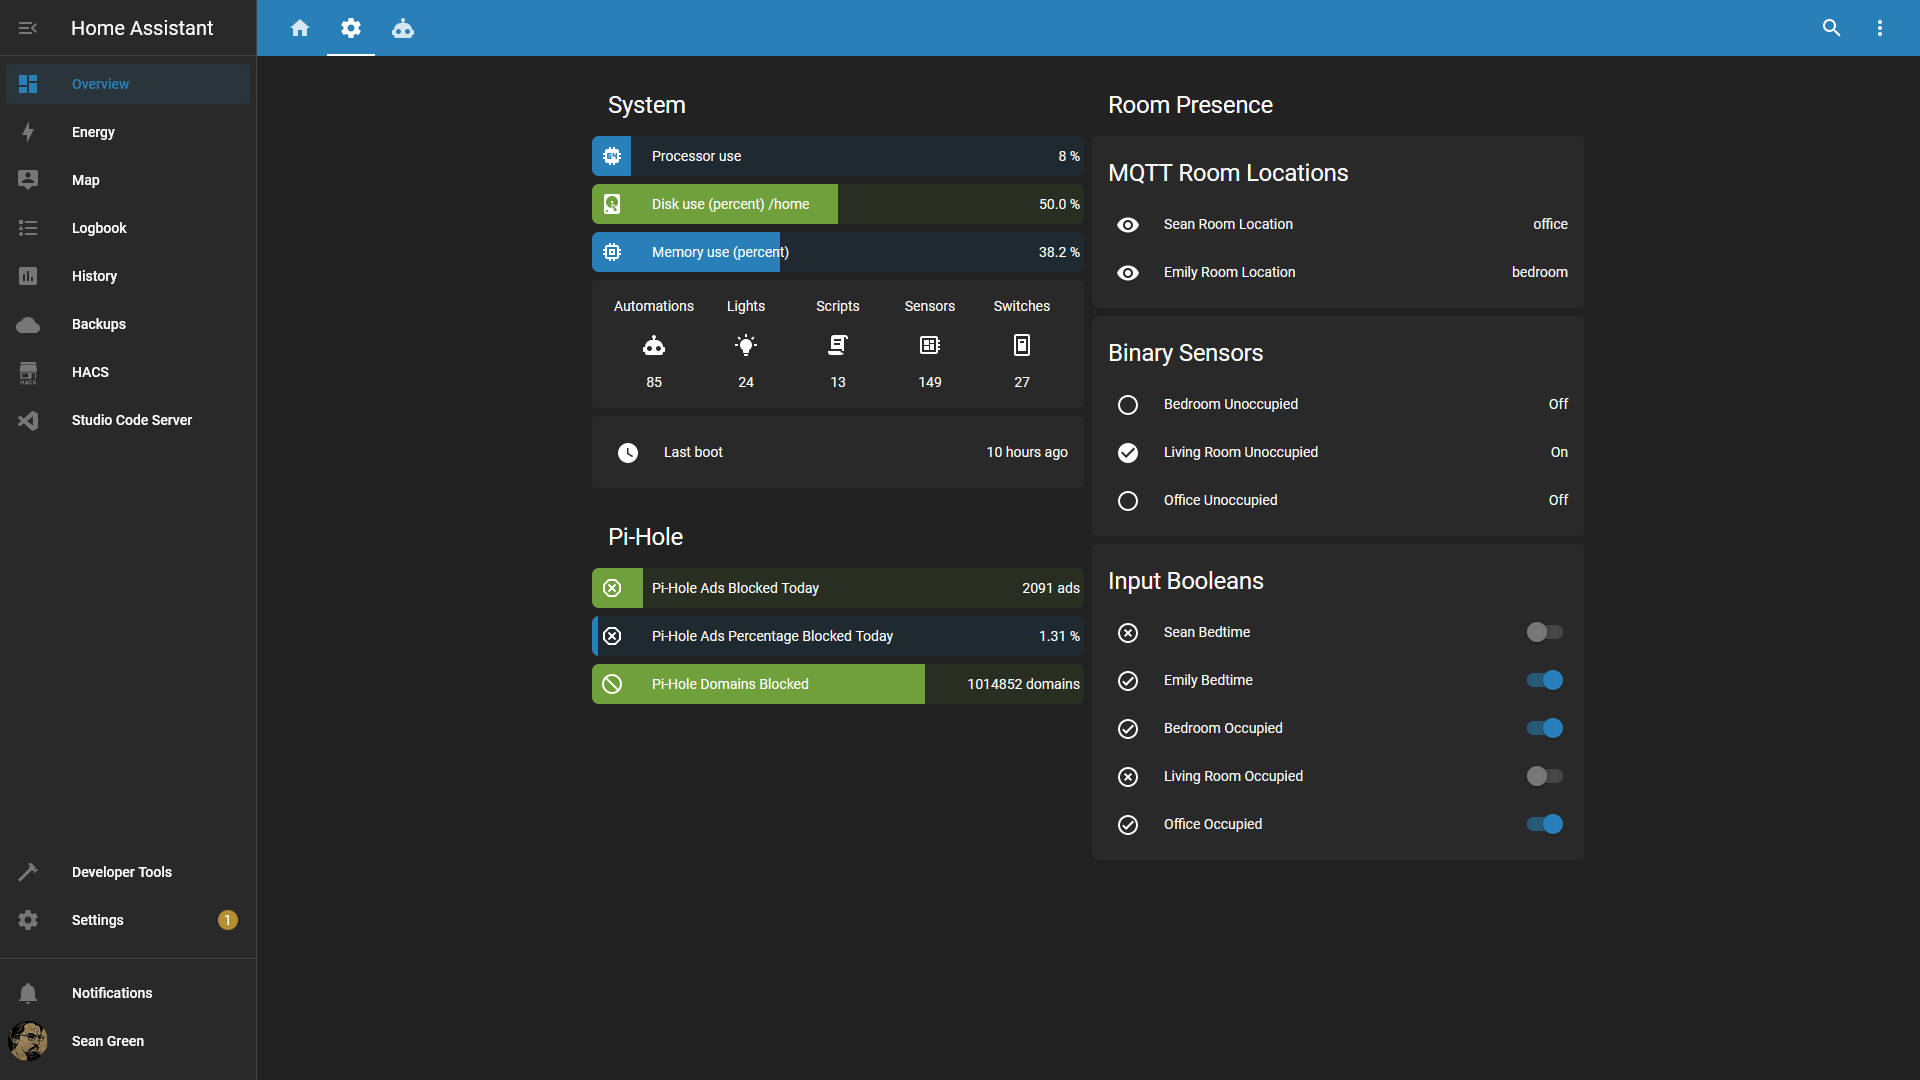Click Emily Bedtime check icon
Image resolution: width=1920 pixels, height=1080 pixels.
click(x=1128, y=681)
